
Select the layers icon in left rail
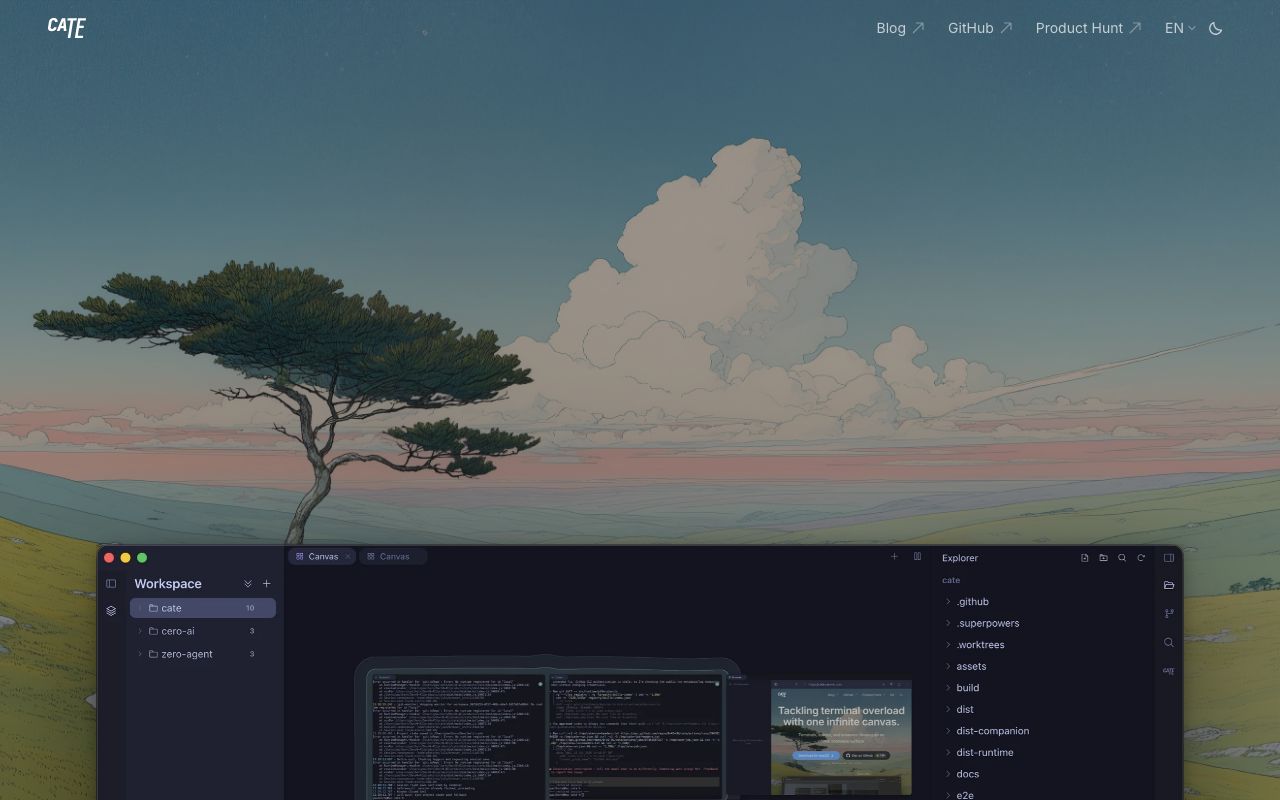111,611
